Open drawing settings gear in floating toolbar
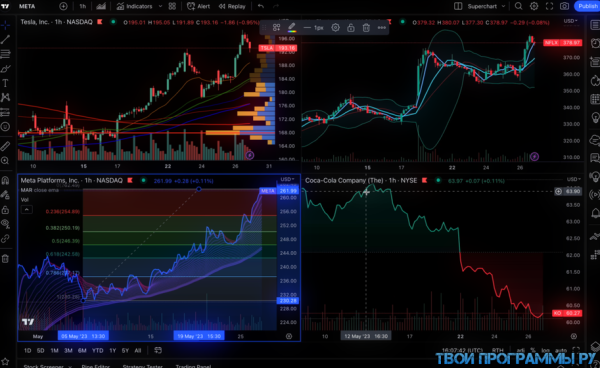The width and height of the screenshot is (600, 368). coord(335,28)
